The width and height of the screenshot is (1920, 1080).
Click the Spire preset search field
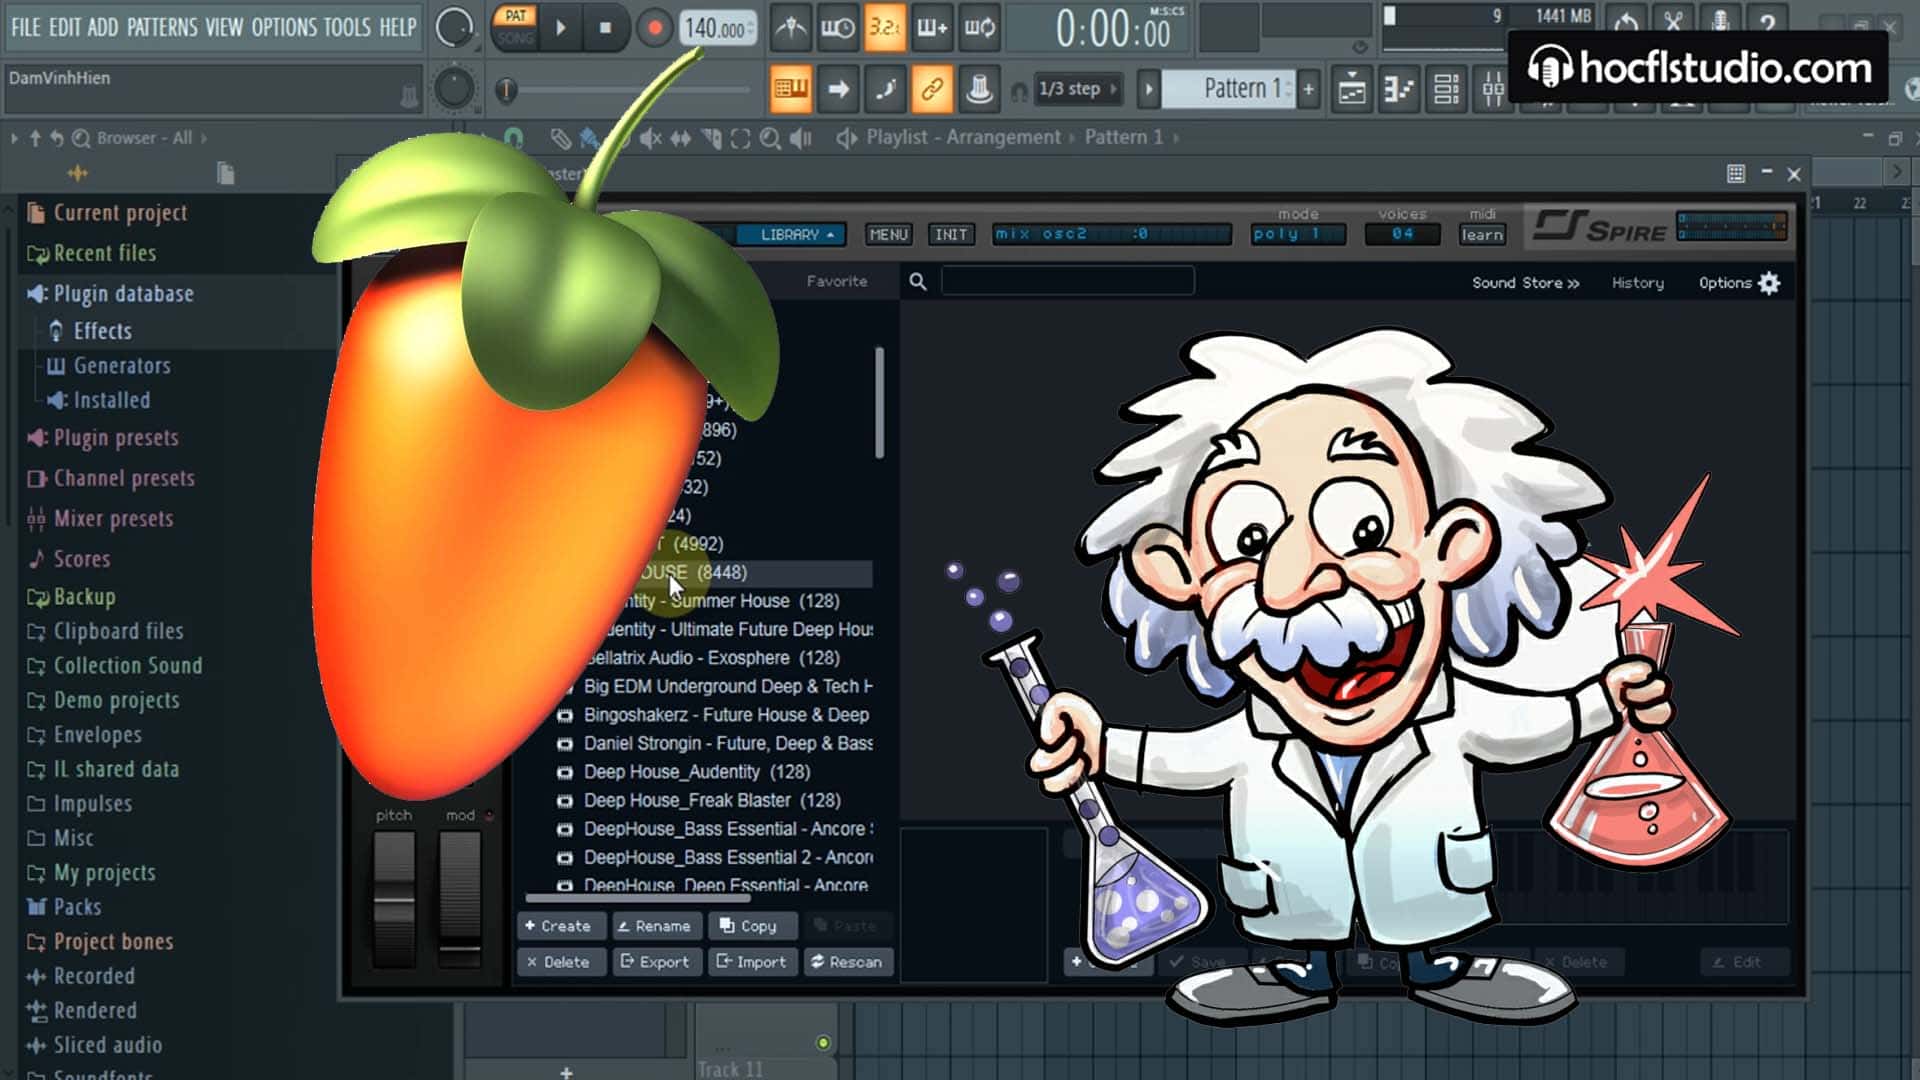(x=1067, y=281)
